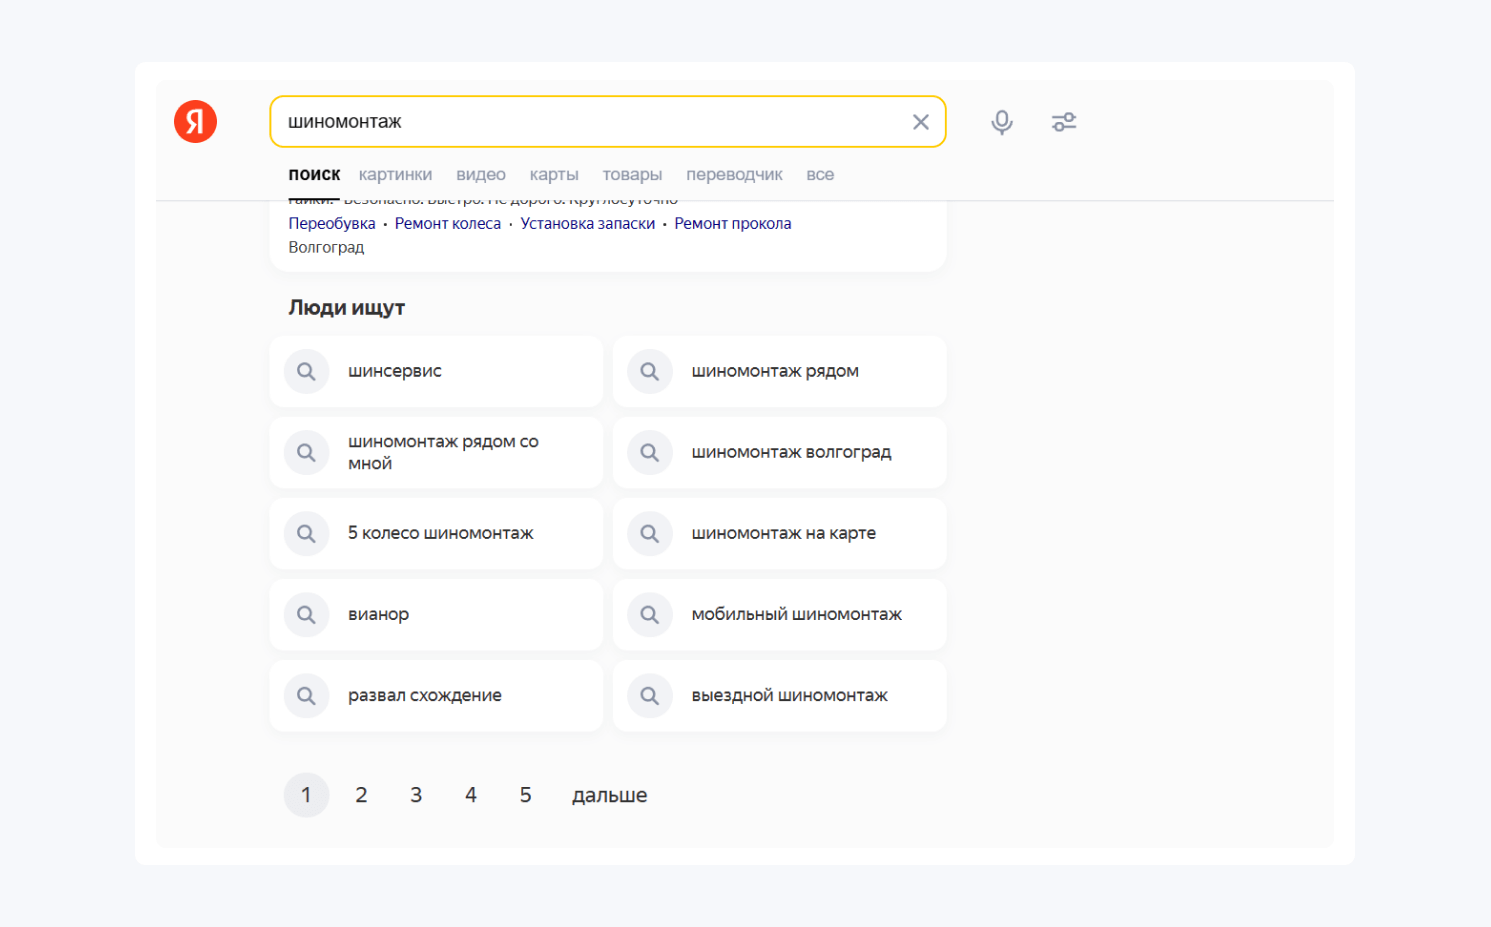Clear the search field with X icon
Viewport: 1491px width, 927px height.
pyautogui.click(x=920, y=122)
